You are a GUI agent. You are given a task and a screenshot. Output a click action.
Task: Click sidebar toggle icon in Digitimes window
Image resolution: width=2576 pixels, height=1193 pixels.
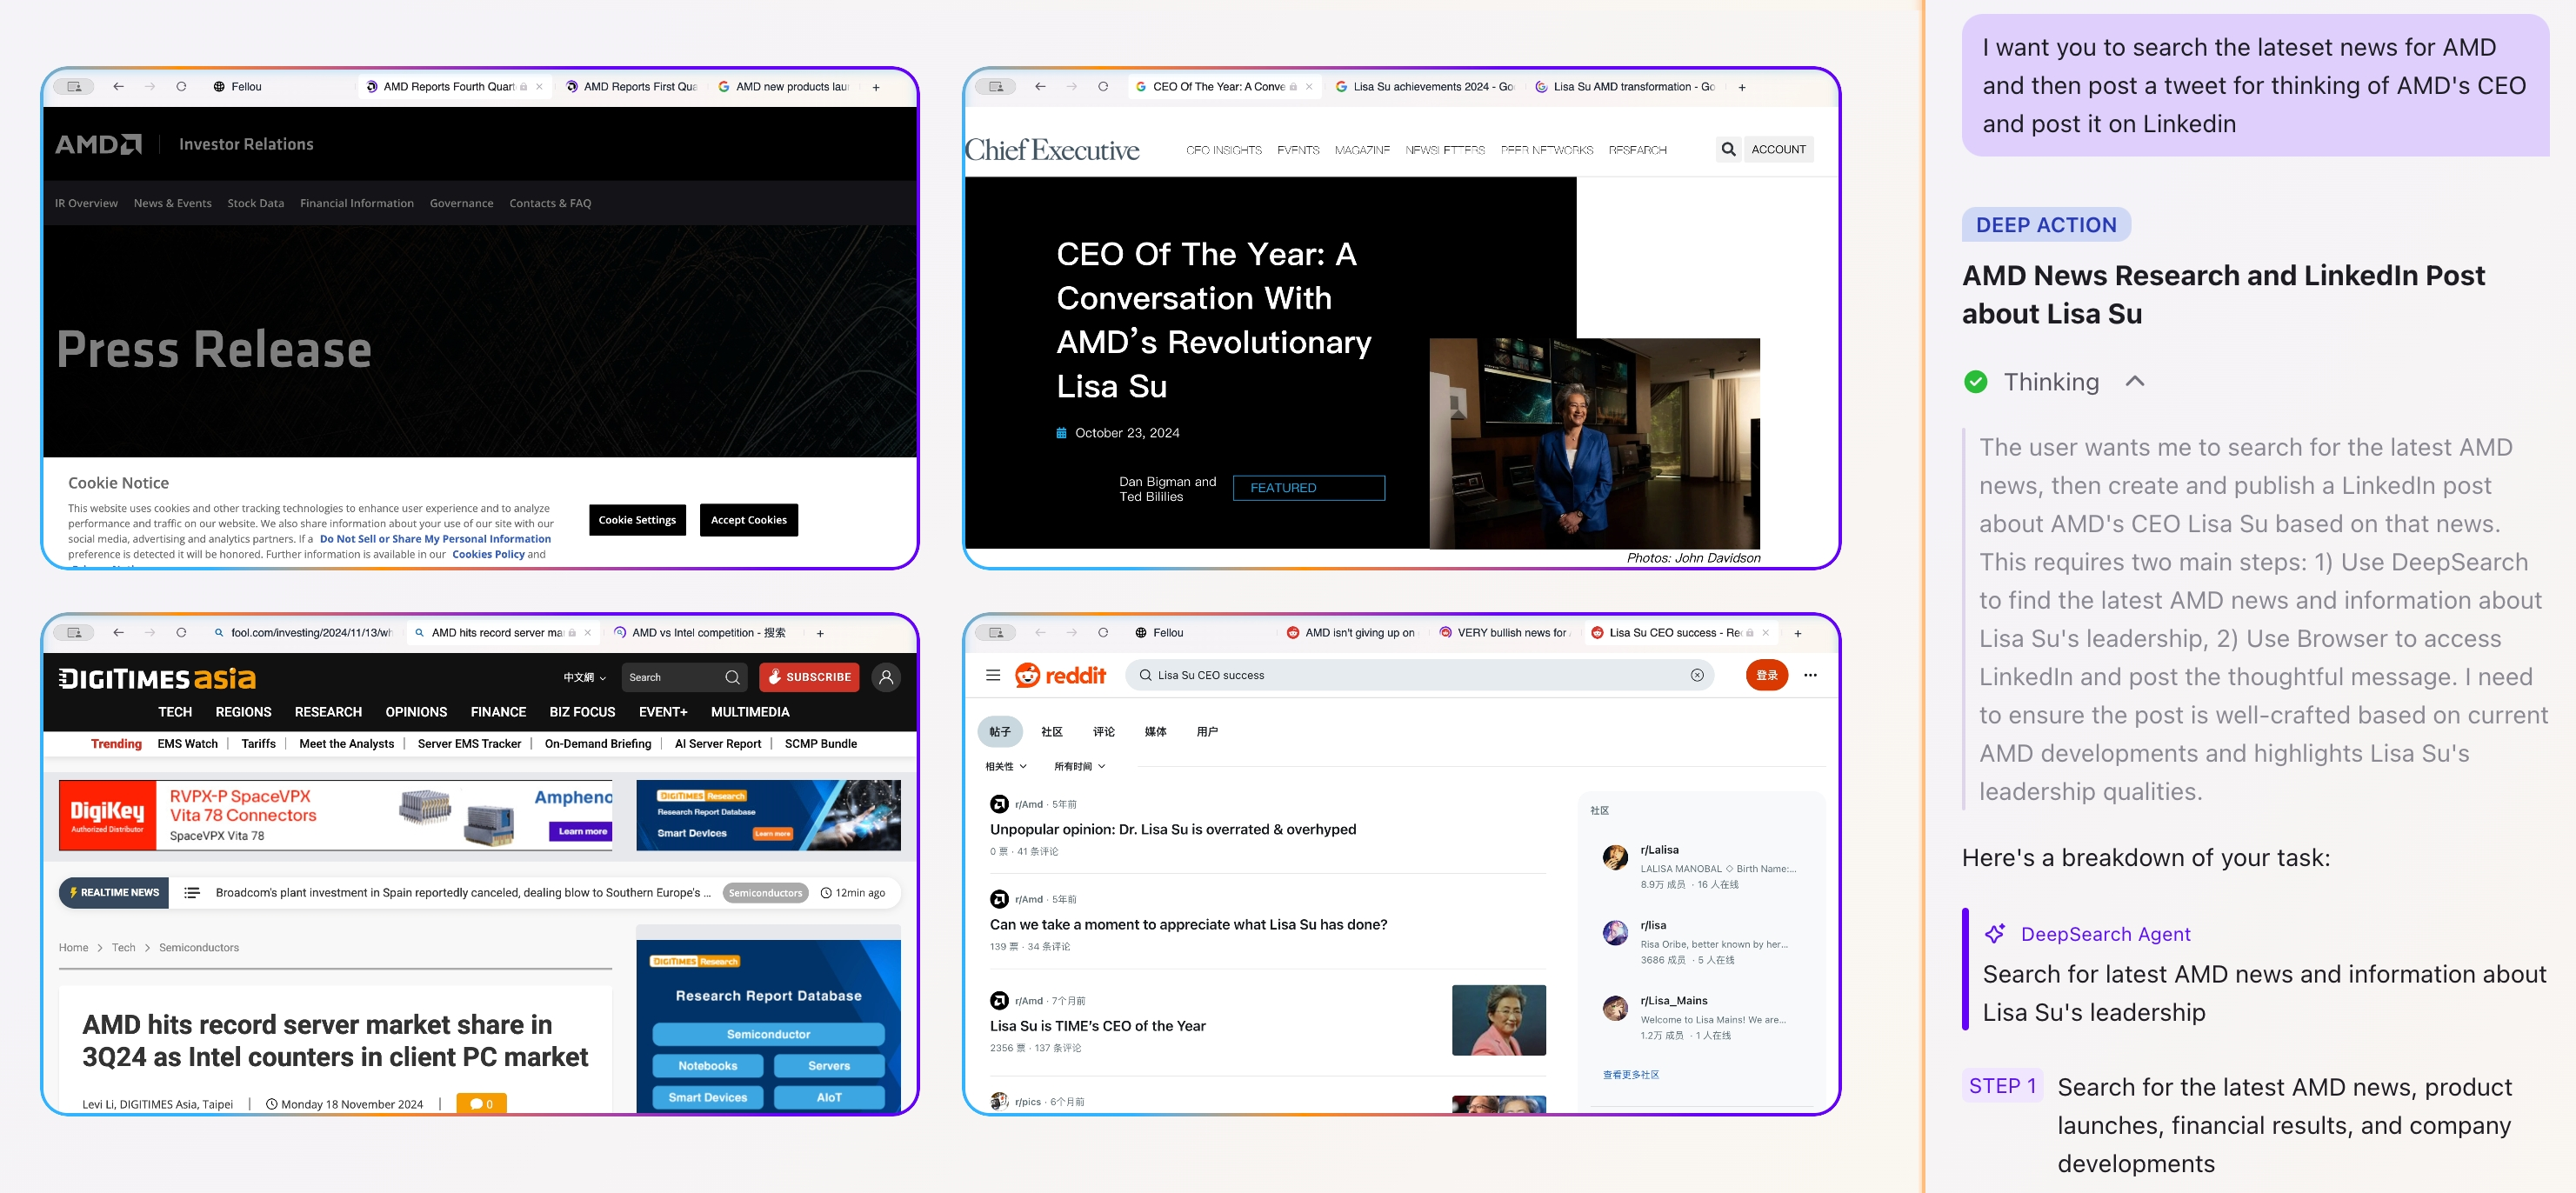pyautogui.click(x=74, y=633)
